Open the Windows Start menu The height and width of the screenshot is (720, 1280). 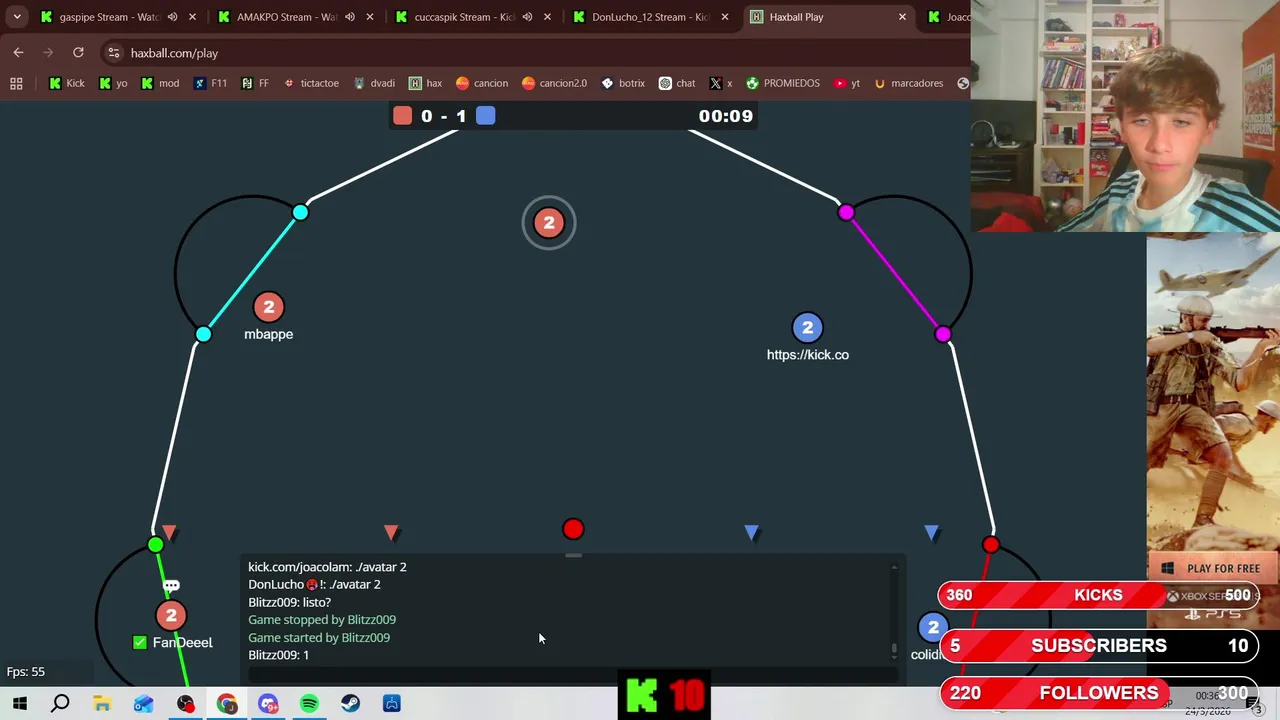coord(19,704)
